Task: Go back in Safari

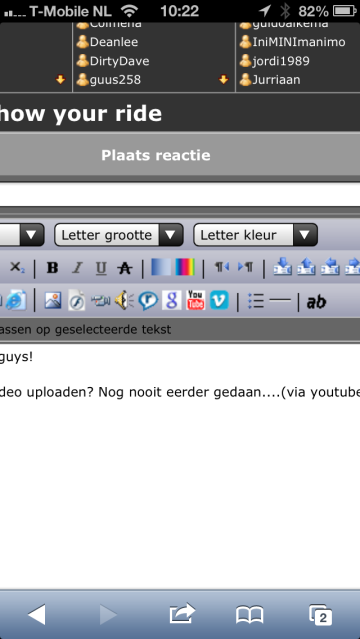Action: 36,614
